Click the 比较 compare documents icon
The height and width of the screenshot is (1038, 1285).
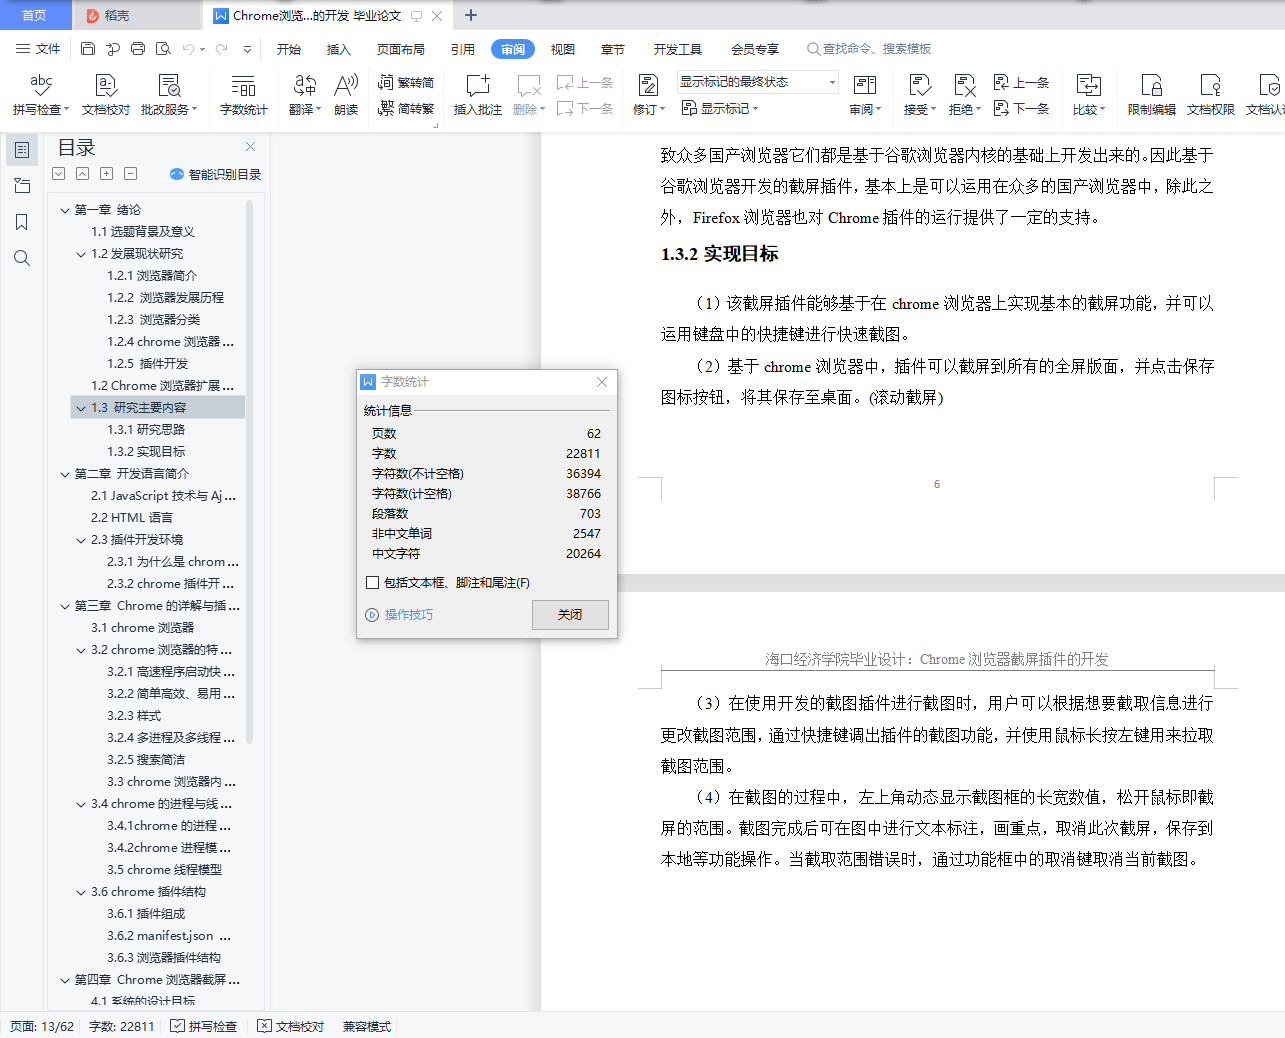tap(1088, 86)
